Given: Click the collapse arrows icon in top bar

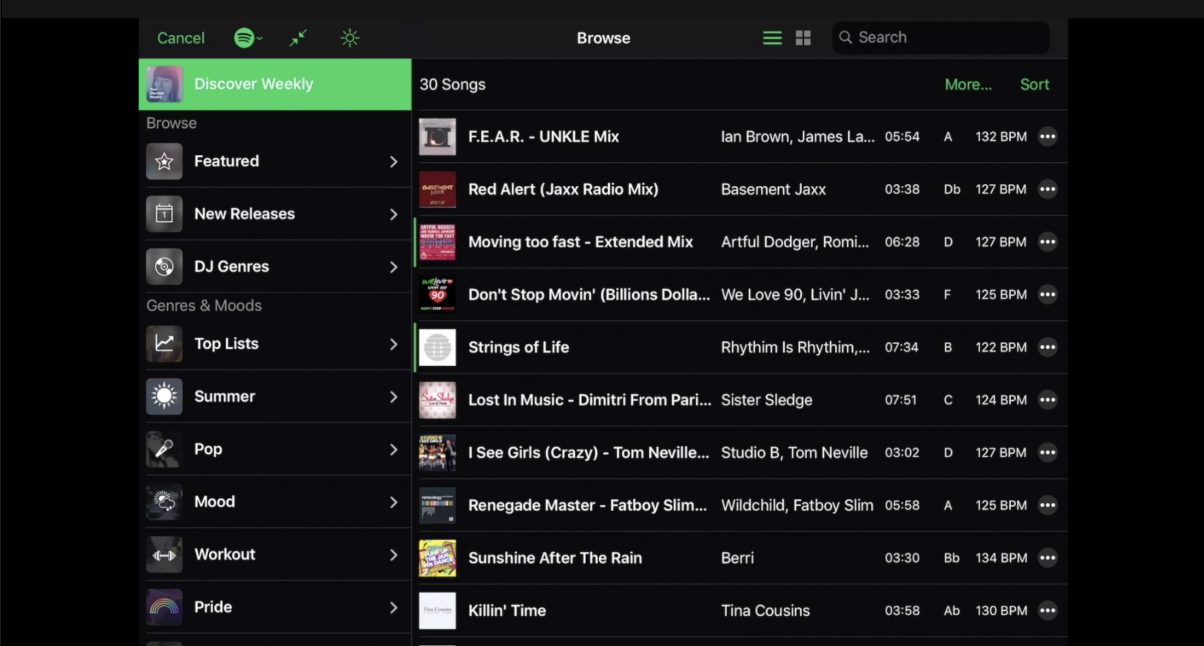Looking at the screenshot, I should pyautogui.click(x=298, y=38).
